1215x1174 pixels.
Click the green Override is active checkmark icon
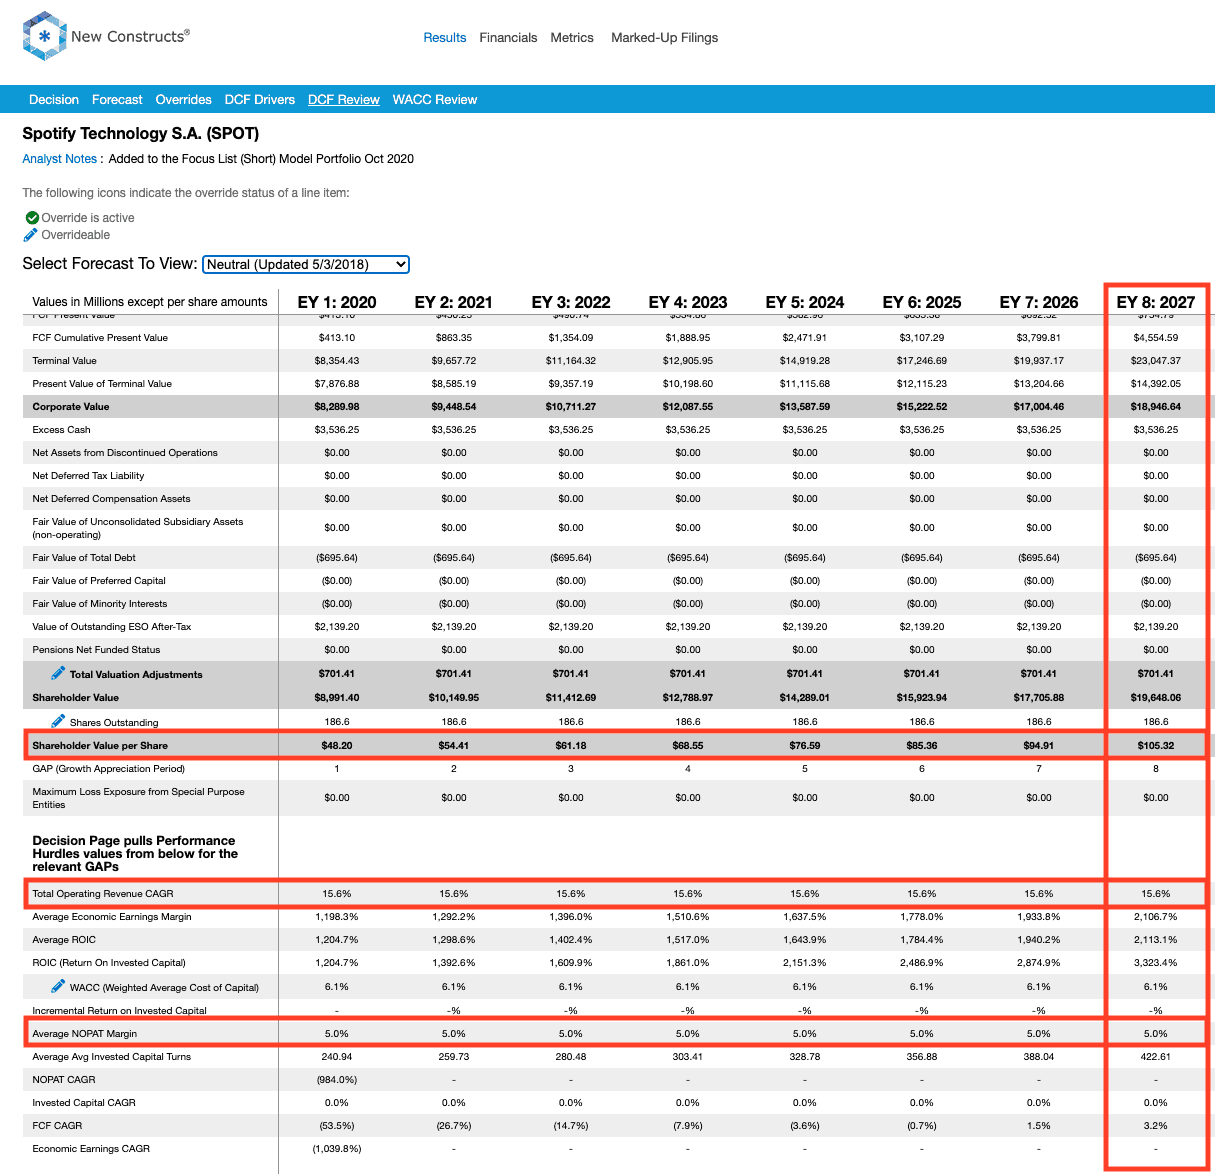click(x=32, y=217)
